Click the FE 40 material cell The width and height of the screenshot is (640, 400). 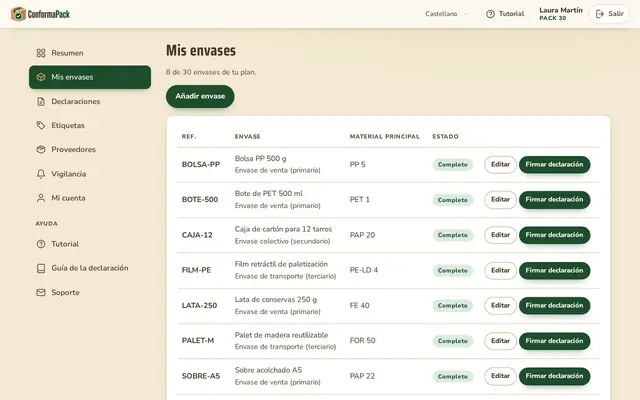pyautogui.click(x=360, y=306)
